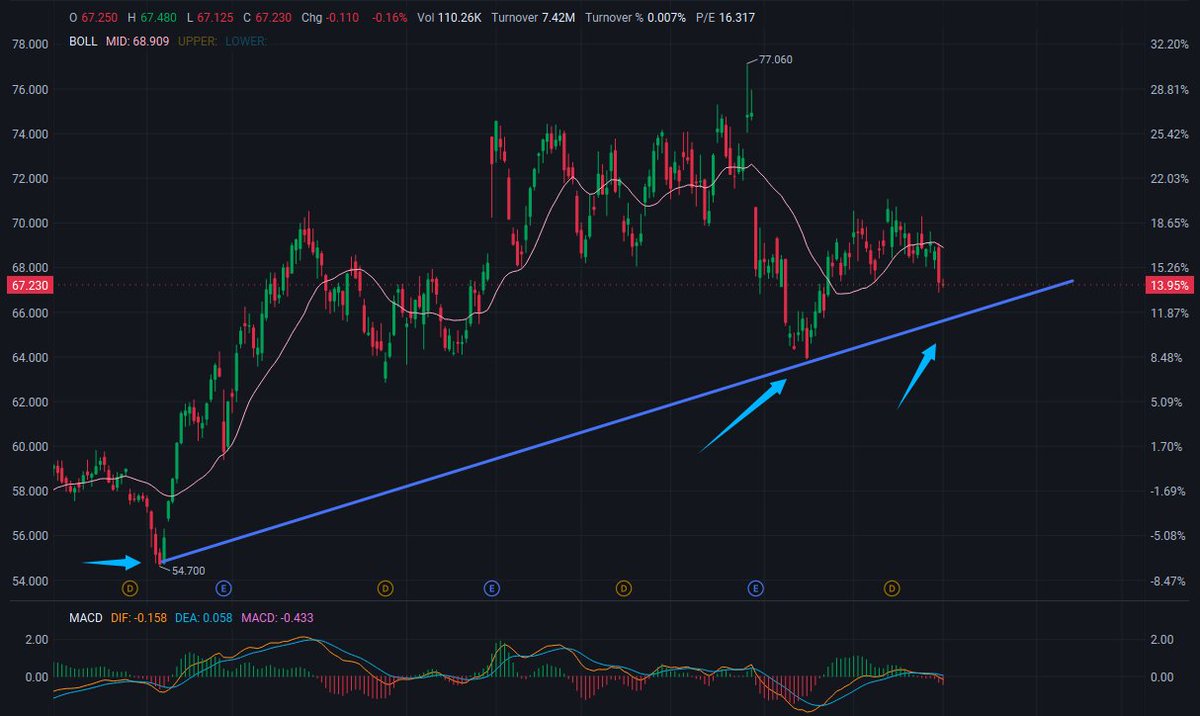1200x716 pixels.
Task: Select the BOLL indicator label
Action: click(81, 41)
